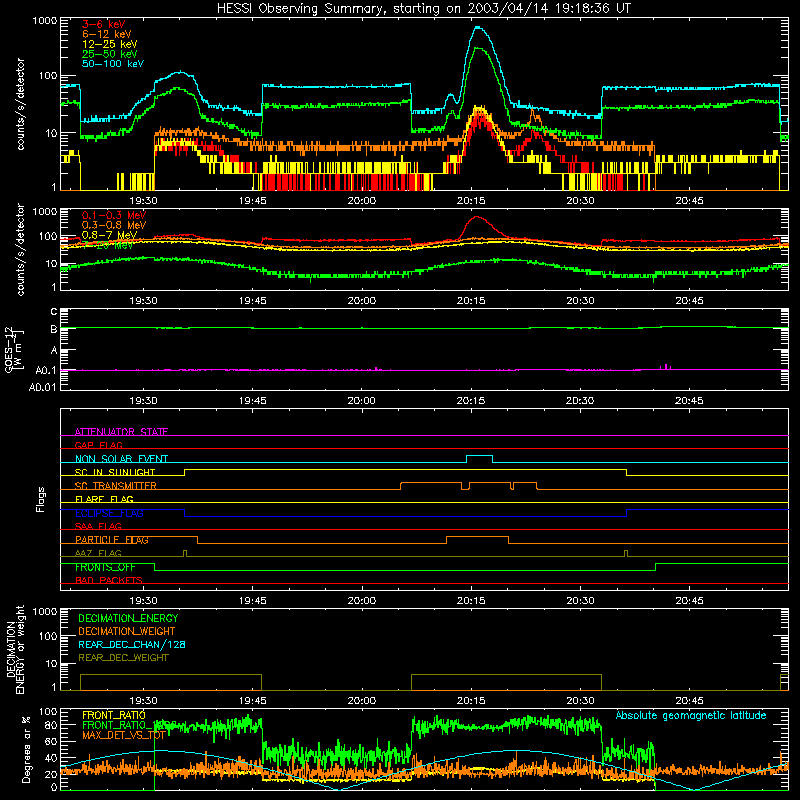Viewport: 800px width, 800px height.
Task: Select the yellow 12-25 keV legend label
Action: click(x=110, y=44)
